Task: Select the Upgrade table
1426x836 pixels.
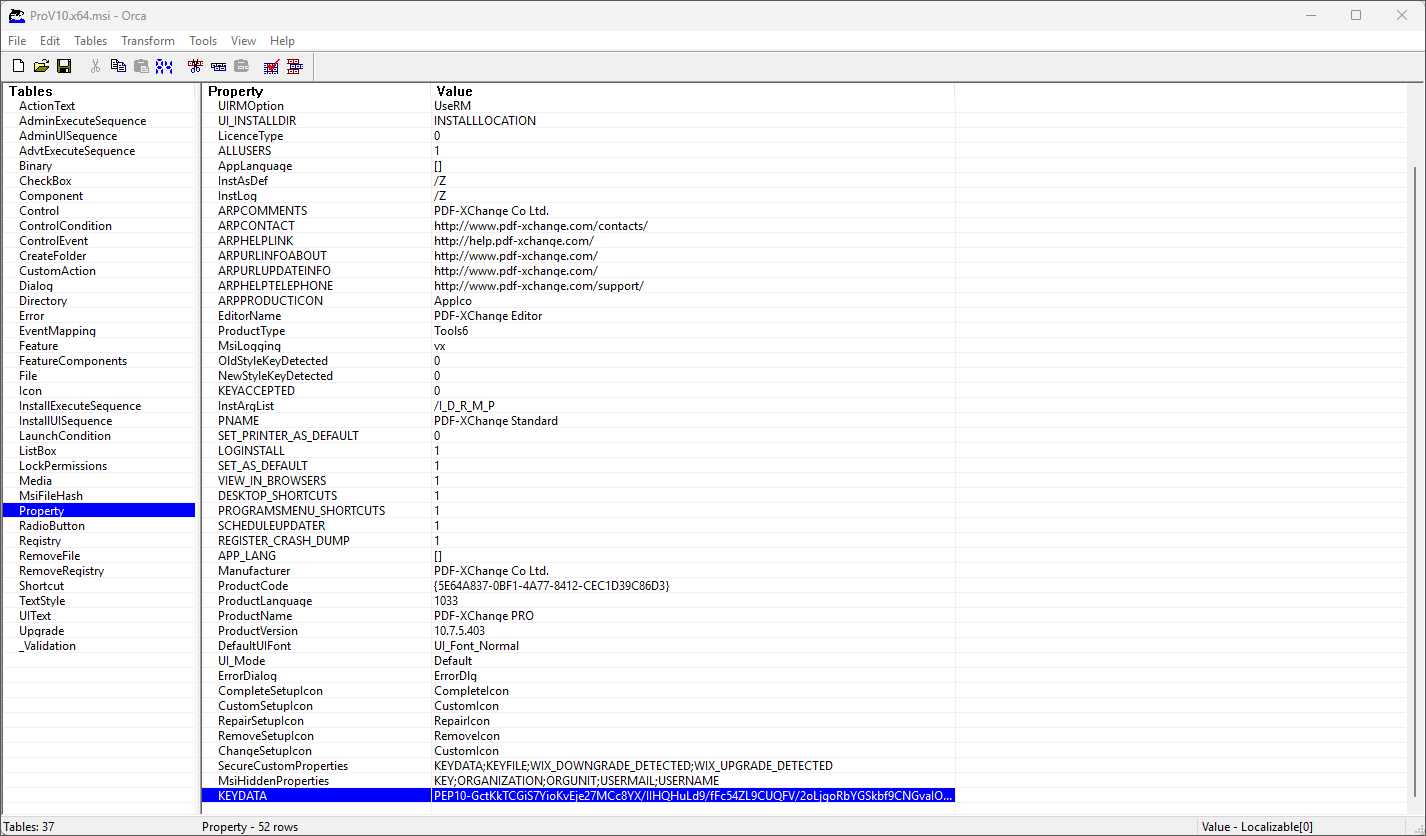Action: click(41, 631)
